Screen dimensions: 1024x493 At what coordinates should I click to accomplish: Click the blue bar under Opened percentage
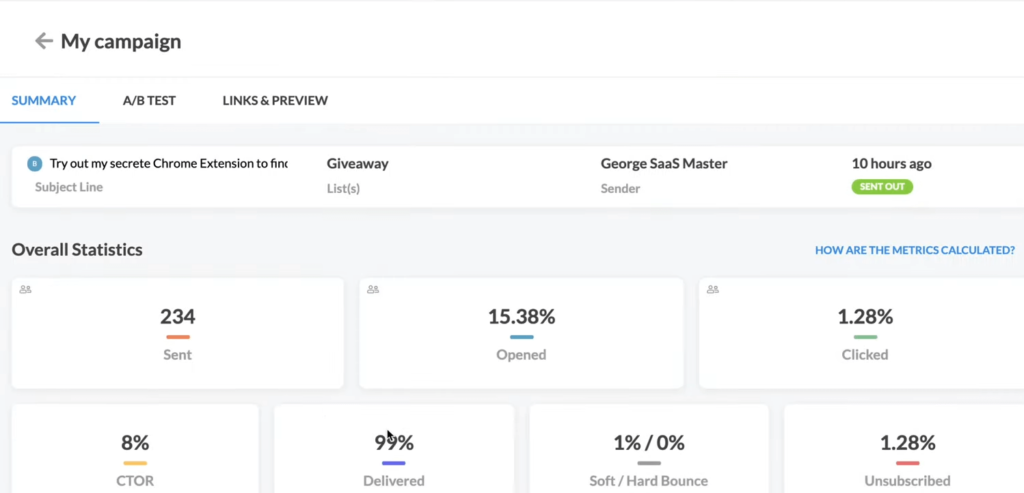pyautogui.click(x=521, y=337)
